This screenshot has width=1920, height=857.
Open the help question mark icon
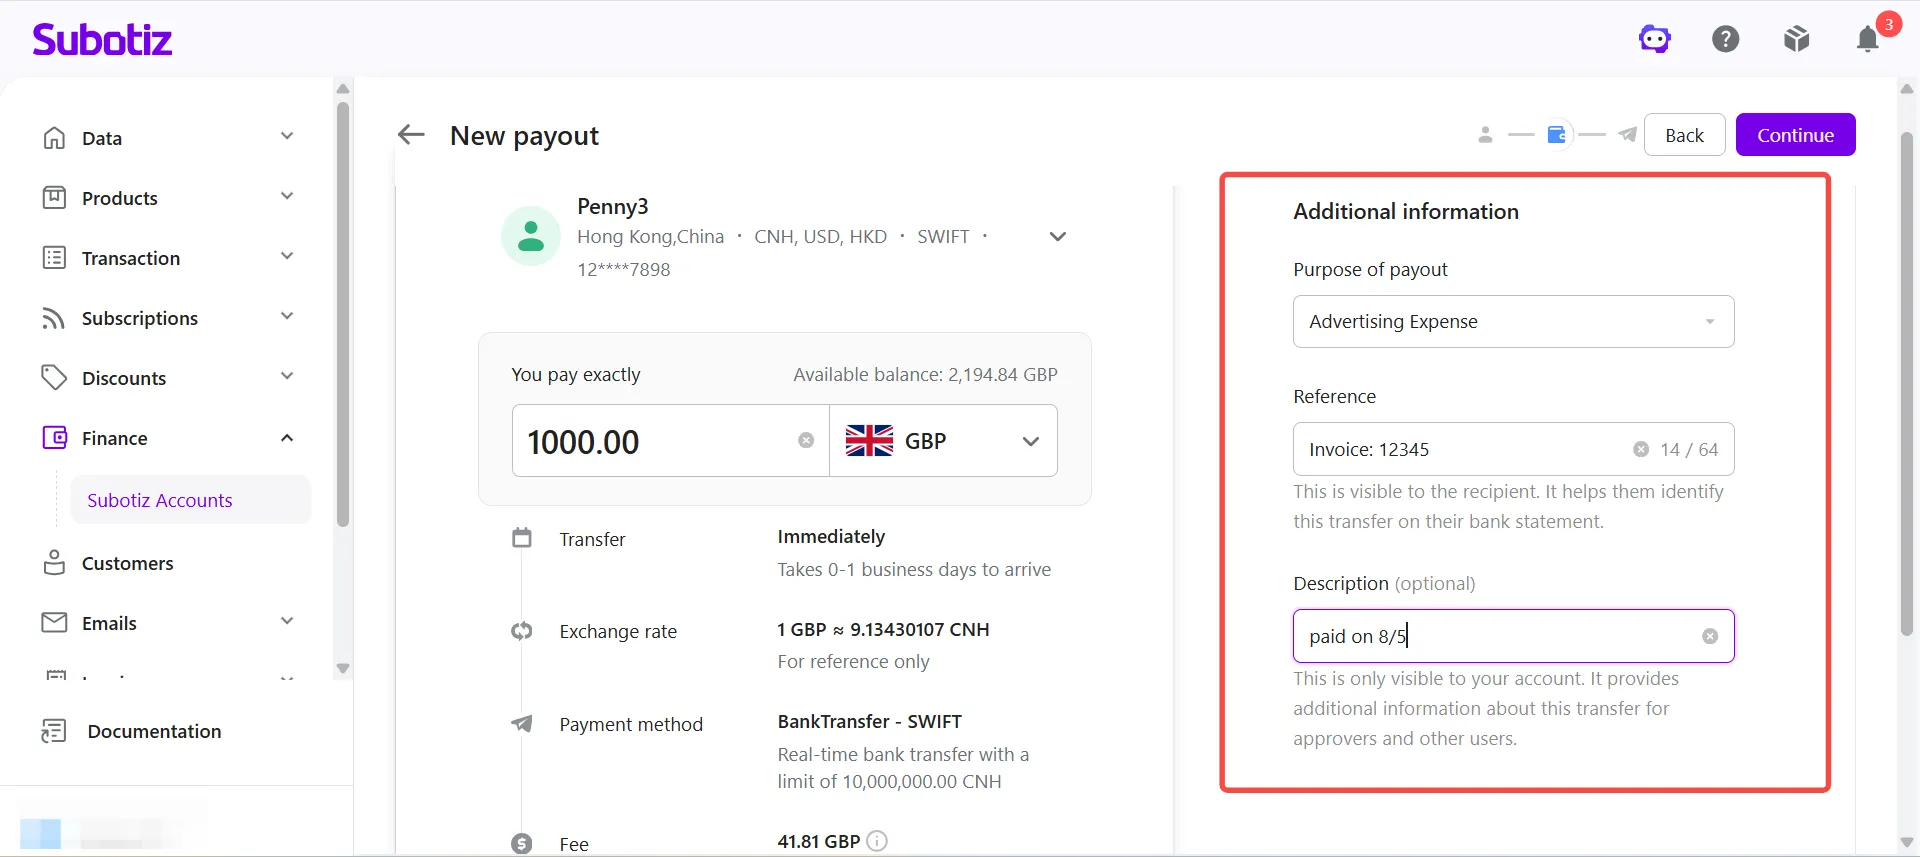pos(1726,39)
